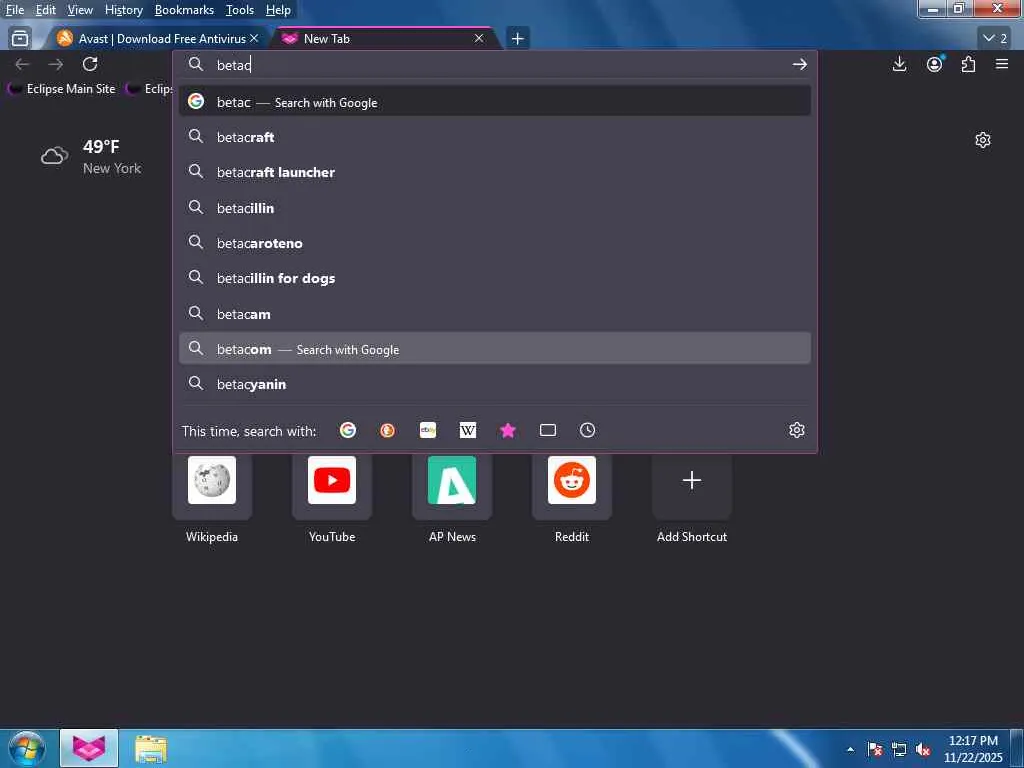
Task: Search bookmarks using the pink star
Action: click(x=507, y=430)
